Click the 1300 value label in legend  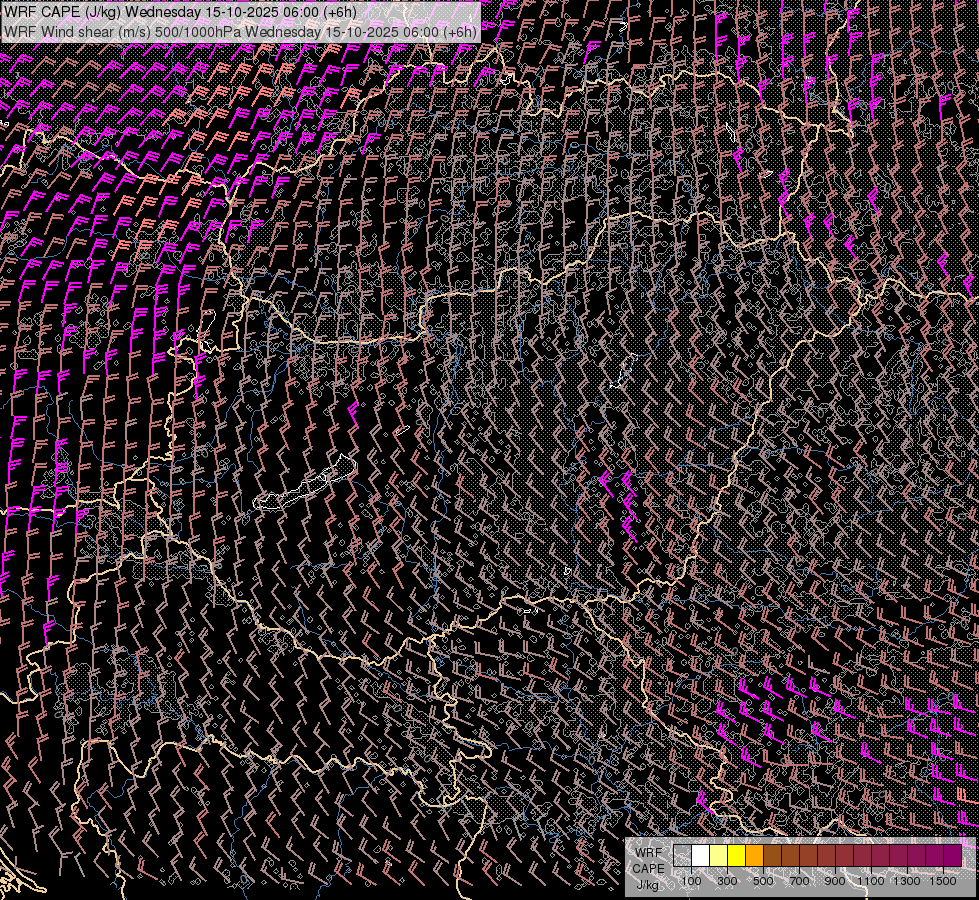907,881
